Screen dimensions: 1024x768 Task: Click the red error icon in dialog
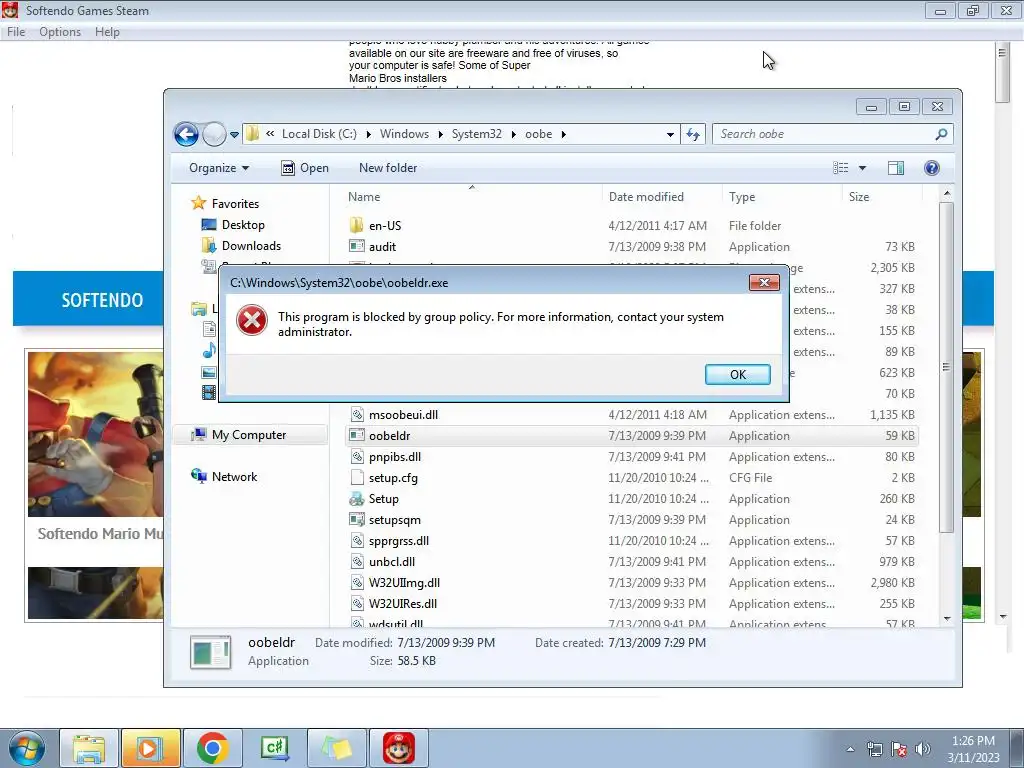click(251, 321)
